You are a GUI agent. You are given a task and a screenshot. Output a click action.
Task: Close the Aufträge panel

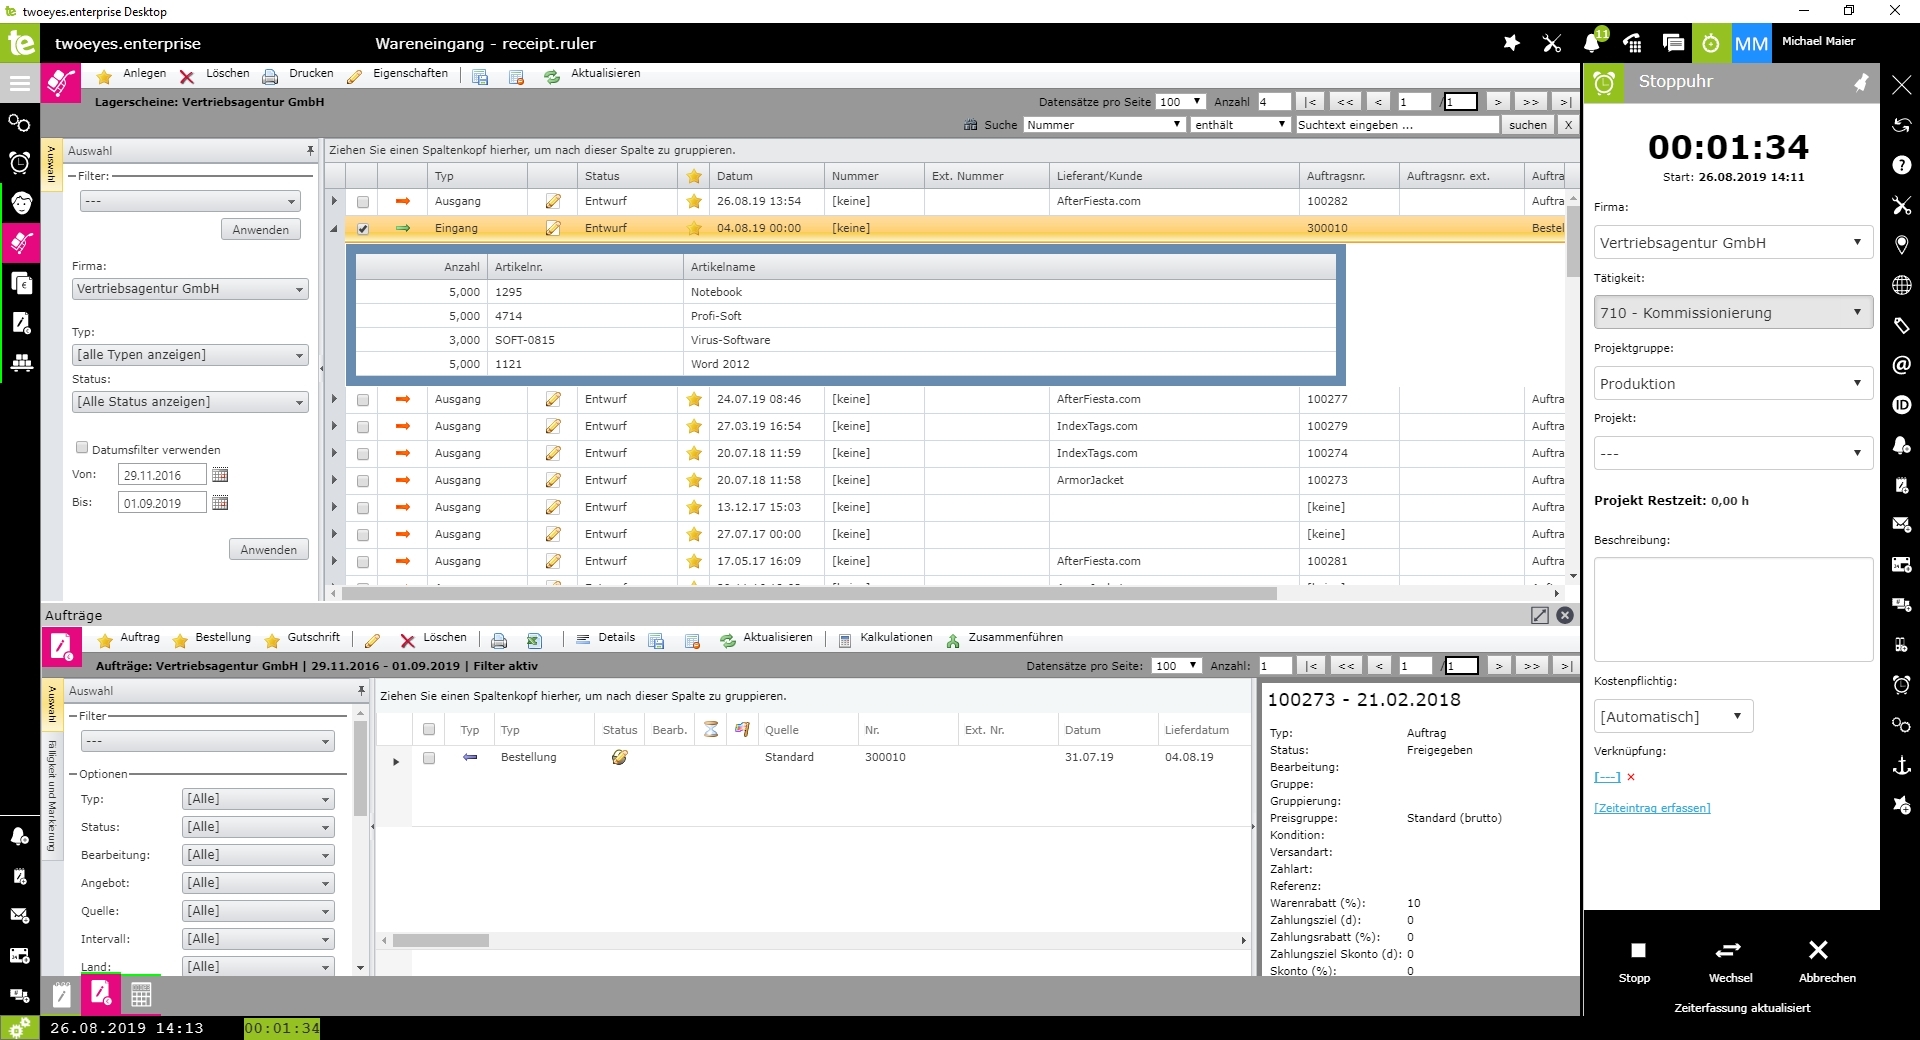[x=1565, y=615]
